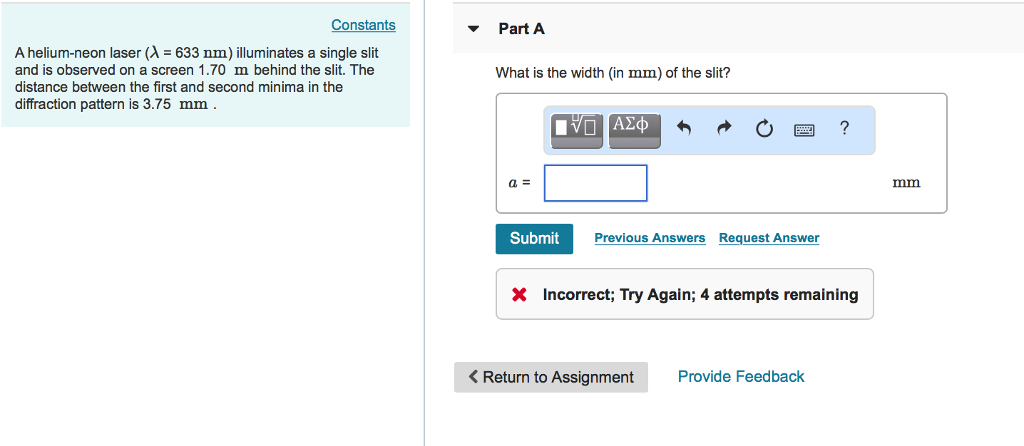Open the Constants link
Viewport: 1024px width, 446px height.
coord(363,25)
